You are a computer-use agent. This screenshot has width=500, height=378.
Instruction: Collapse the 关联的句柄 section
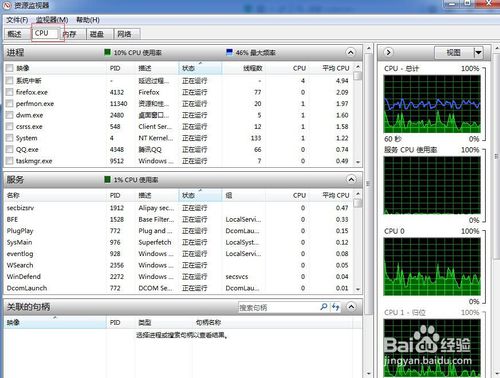pyautogui.click(x=351, y=307)
